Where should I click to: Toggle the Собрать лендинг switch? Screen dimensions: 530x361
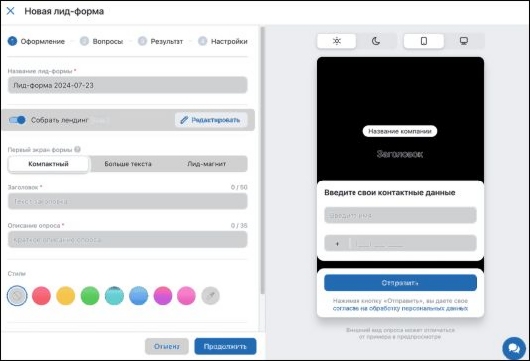click(17, 120)
